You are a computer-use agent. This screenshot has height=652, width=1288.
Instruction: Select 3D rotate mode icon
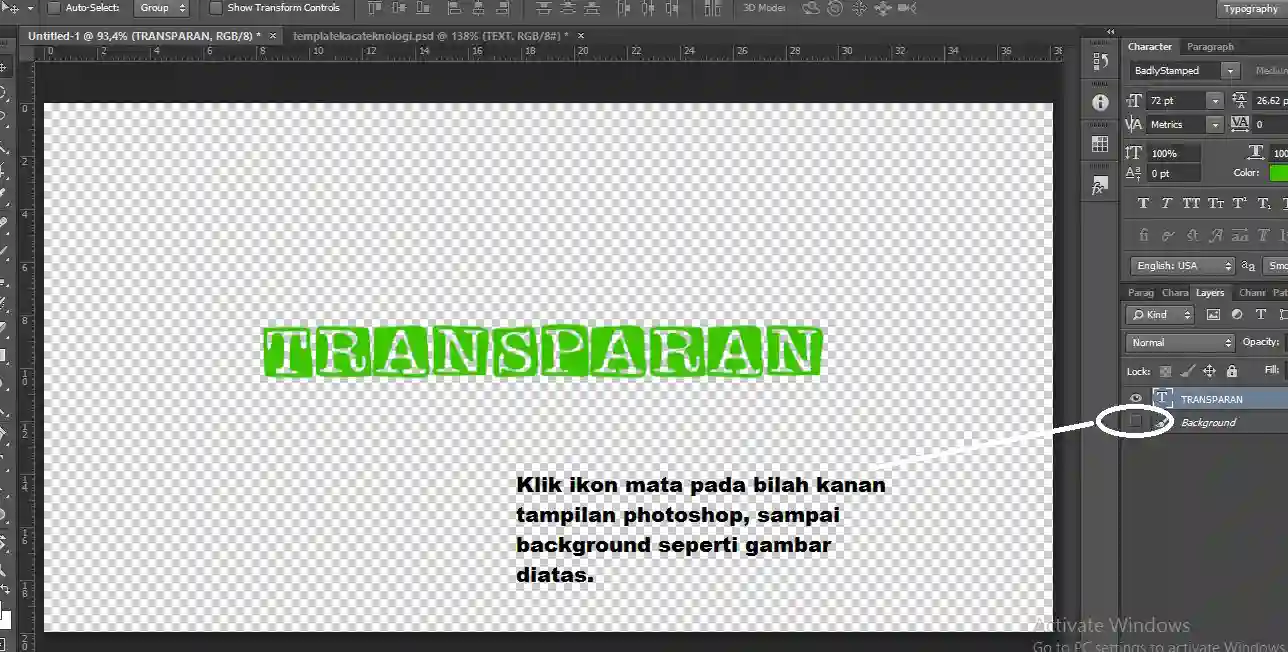[810, 8]
